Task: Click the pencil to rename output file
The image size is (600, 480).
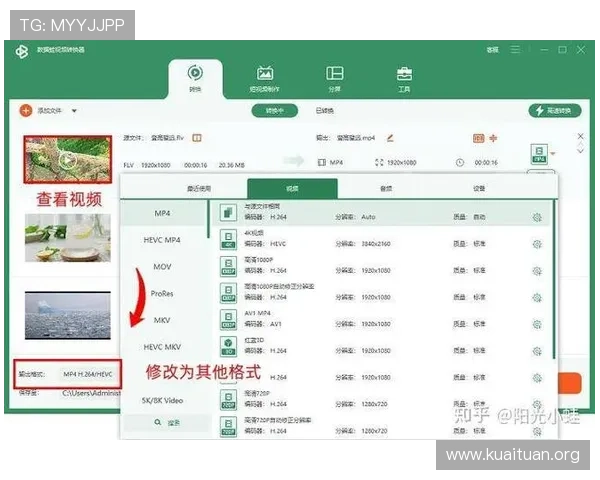Action: click(x=390, y=138)
